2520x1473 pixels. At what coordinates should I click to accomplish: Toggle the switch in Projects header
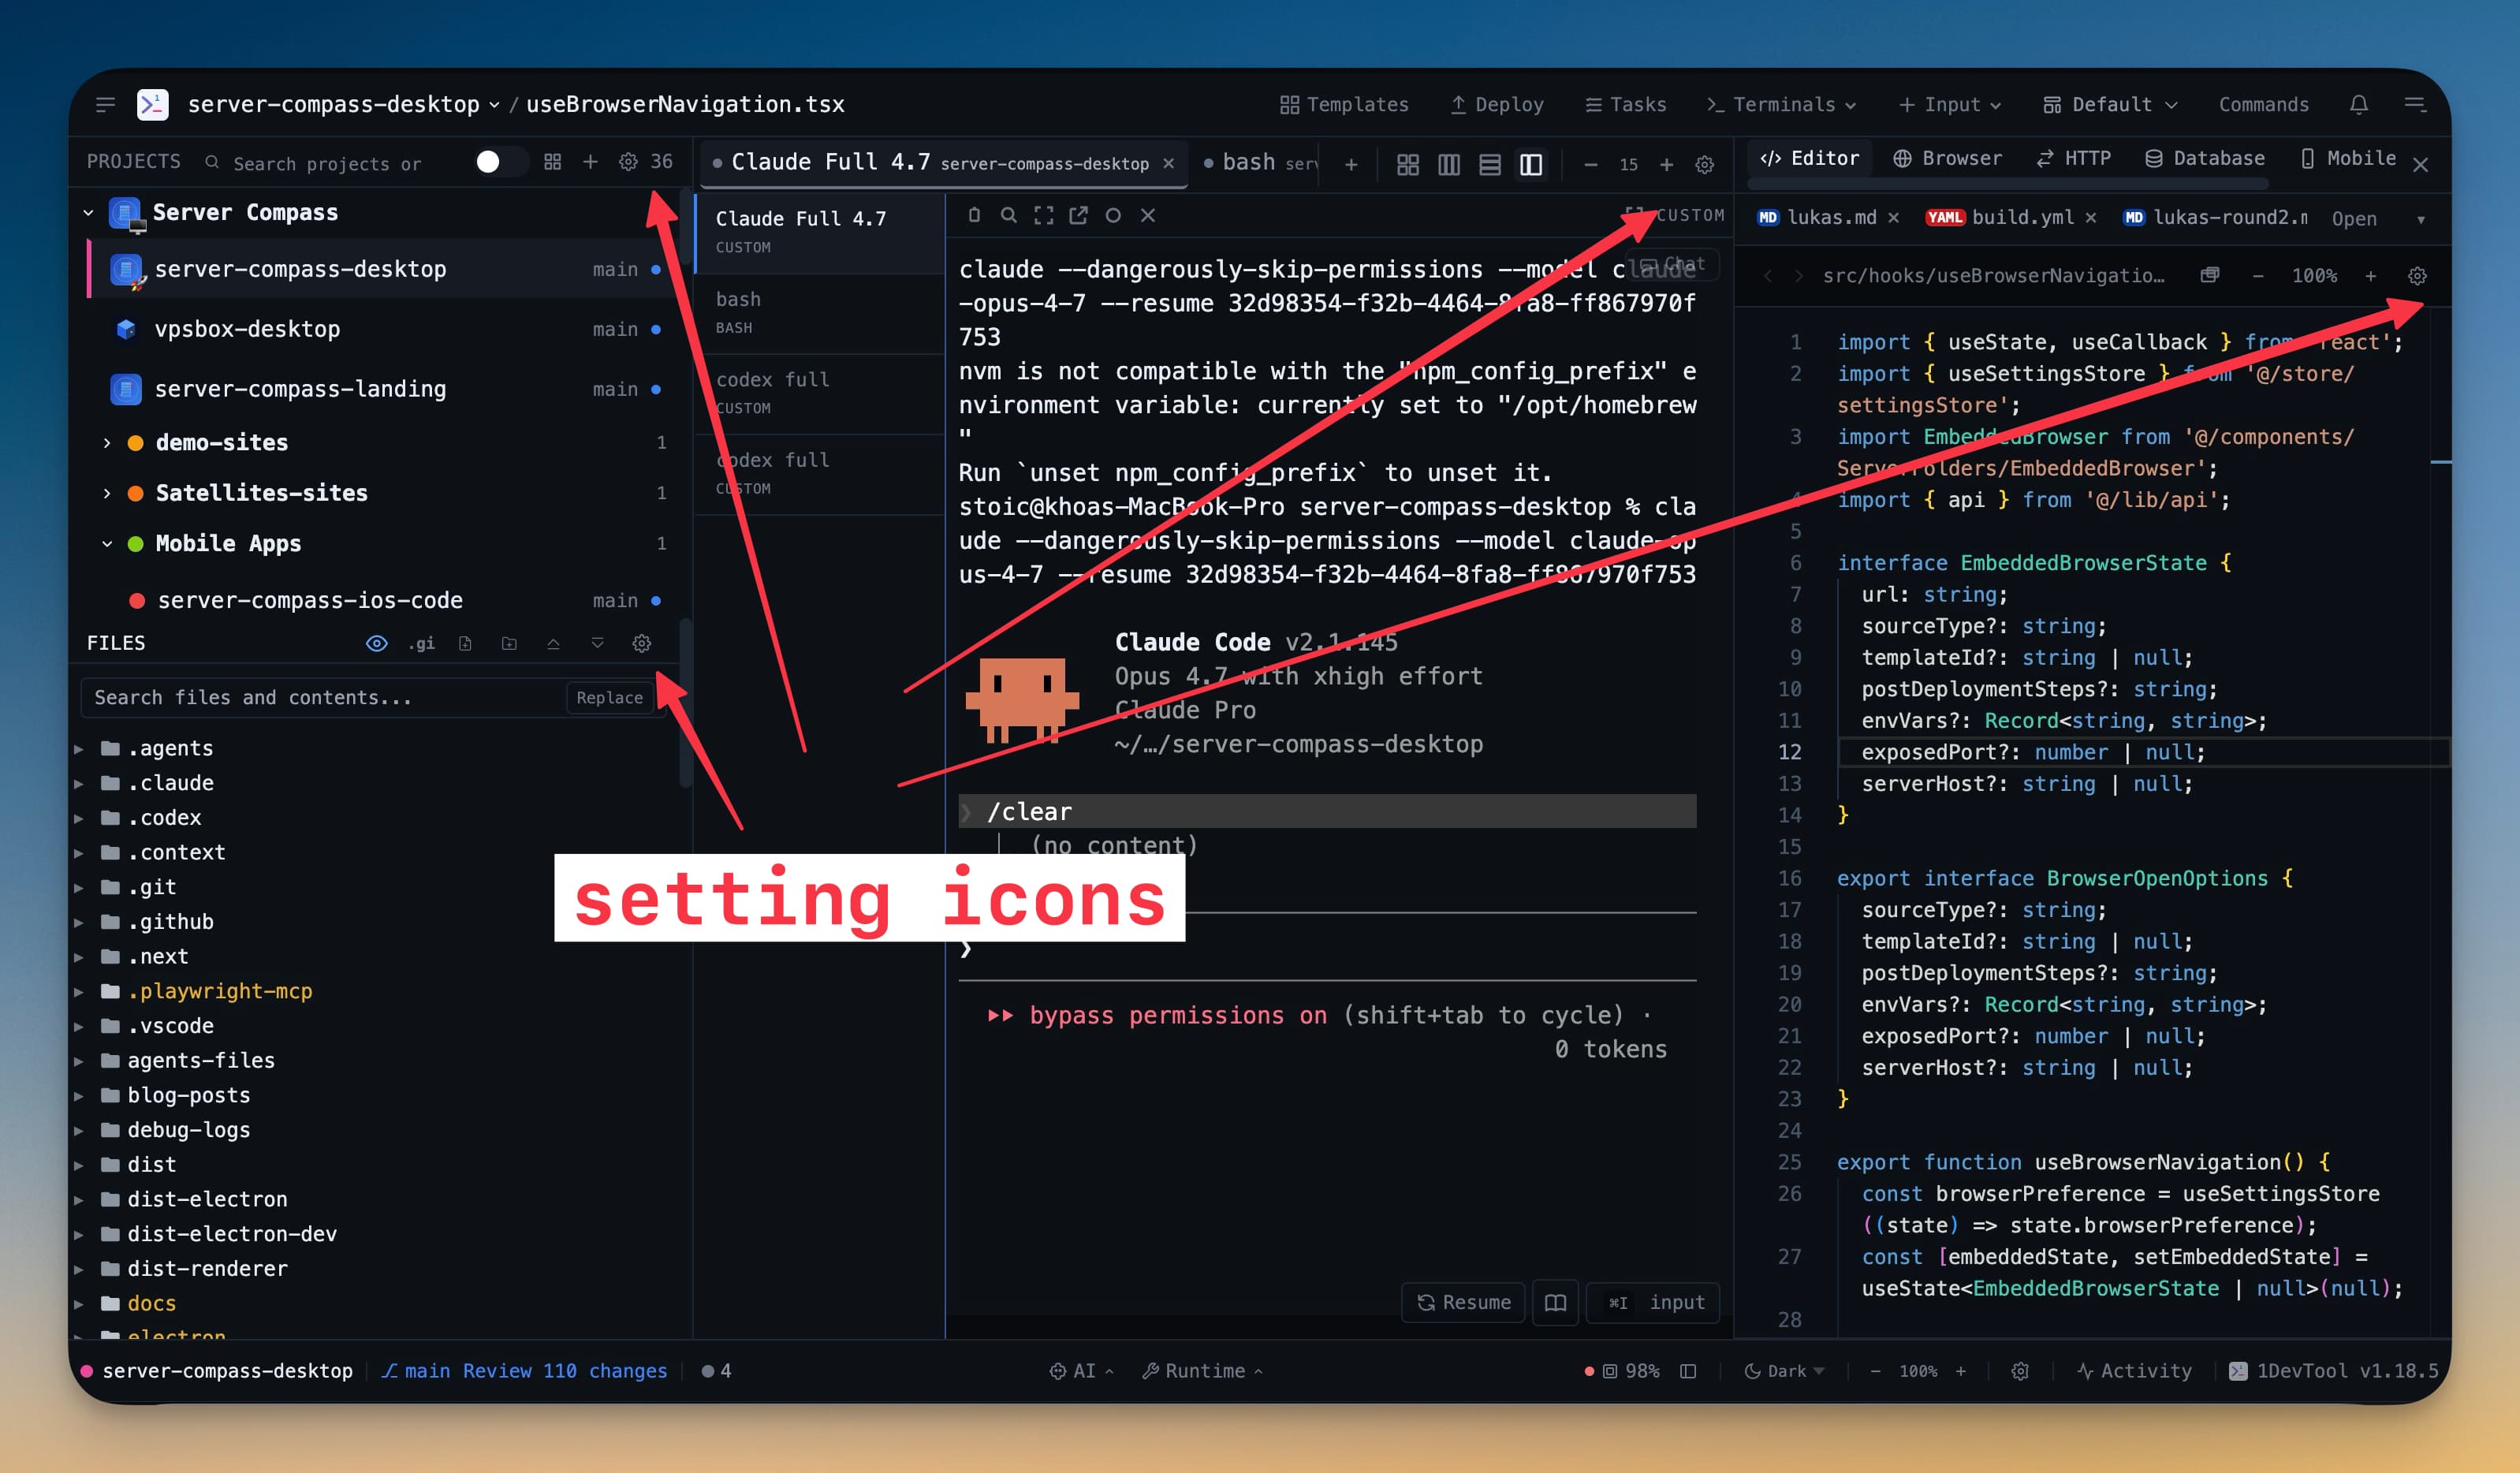click(x=500, y=162)
